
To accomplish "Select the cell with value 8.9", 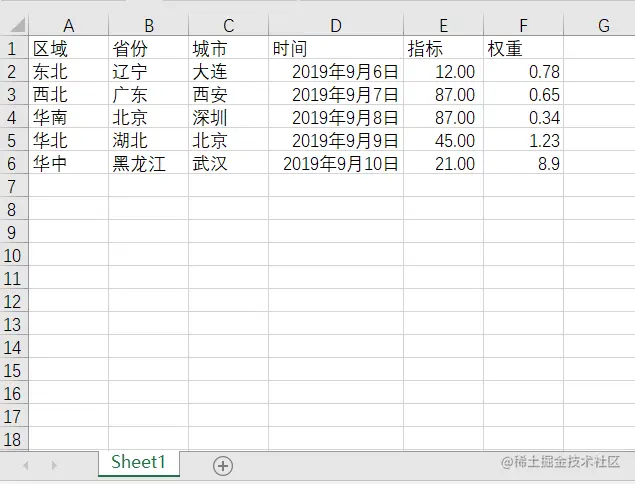I will pyautogui.click(x=523, y=164).
